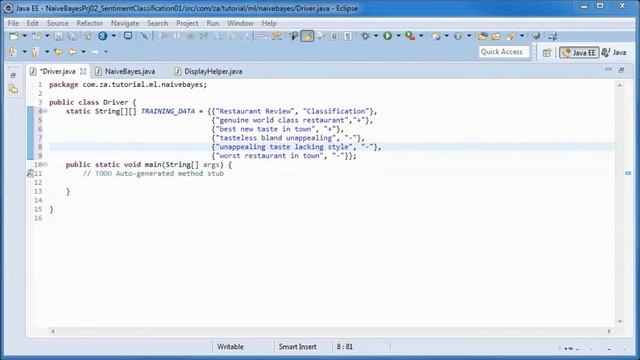Image resolution: width=640 pixels, height=360 pixels.
Task: Click the New file wizard icon
Action: point(13,36)
